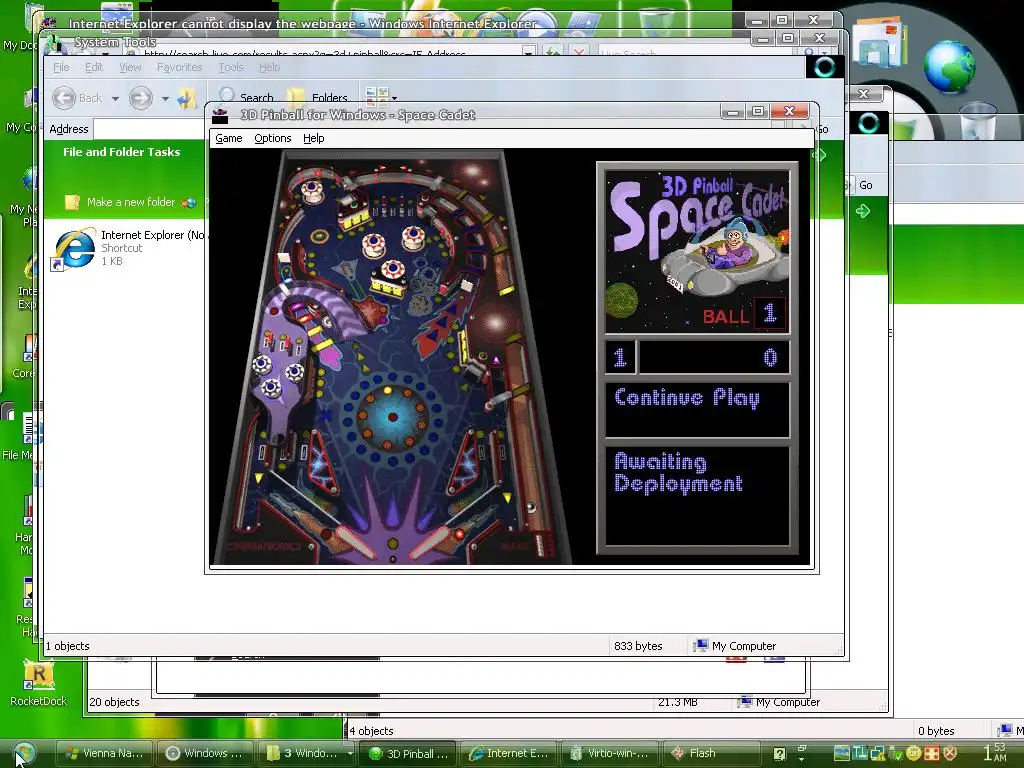The image size is (1024, 768).
Task: Click Make a new folder link
Action: [131, 202]
